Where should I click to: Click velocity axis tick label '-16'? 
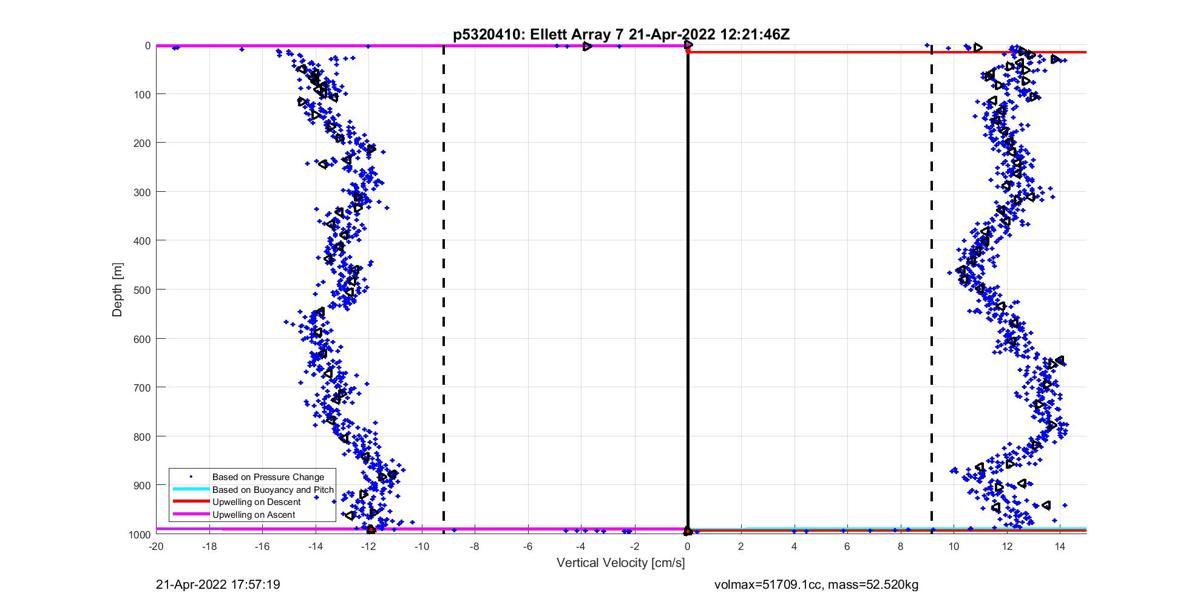[x=262, y=547]
